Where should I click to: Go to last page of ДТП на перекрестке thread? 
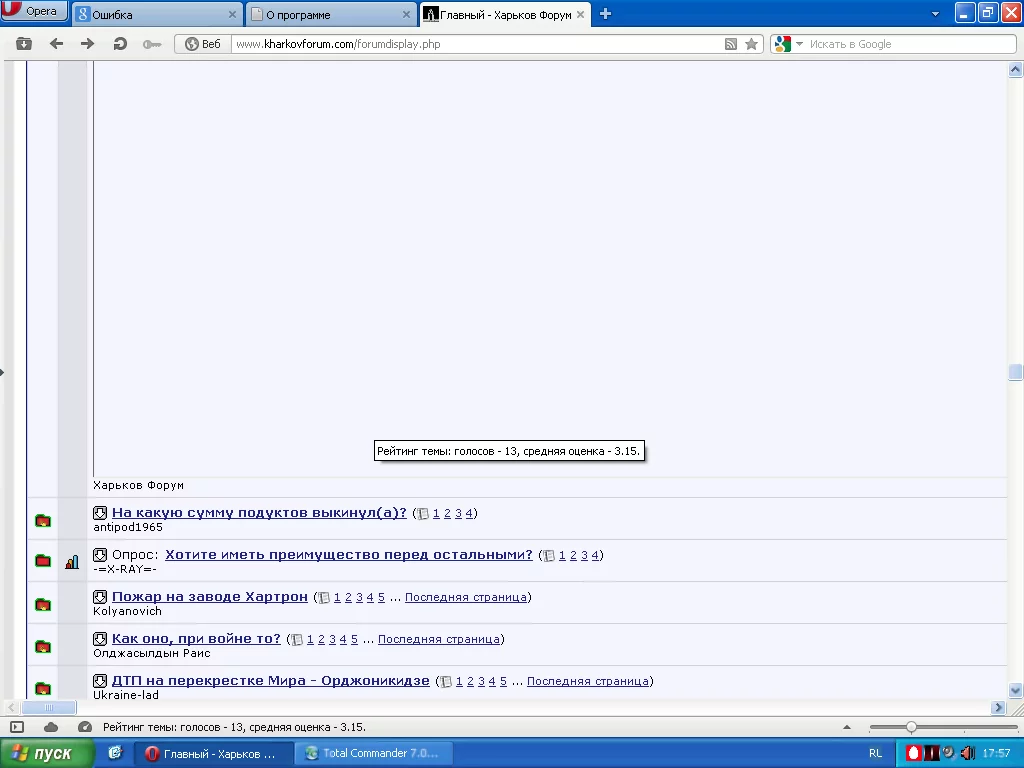click(x=588, y=680)
